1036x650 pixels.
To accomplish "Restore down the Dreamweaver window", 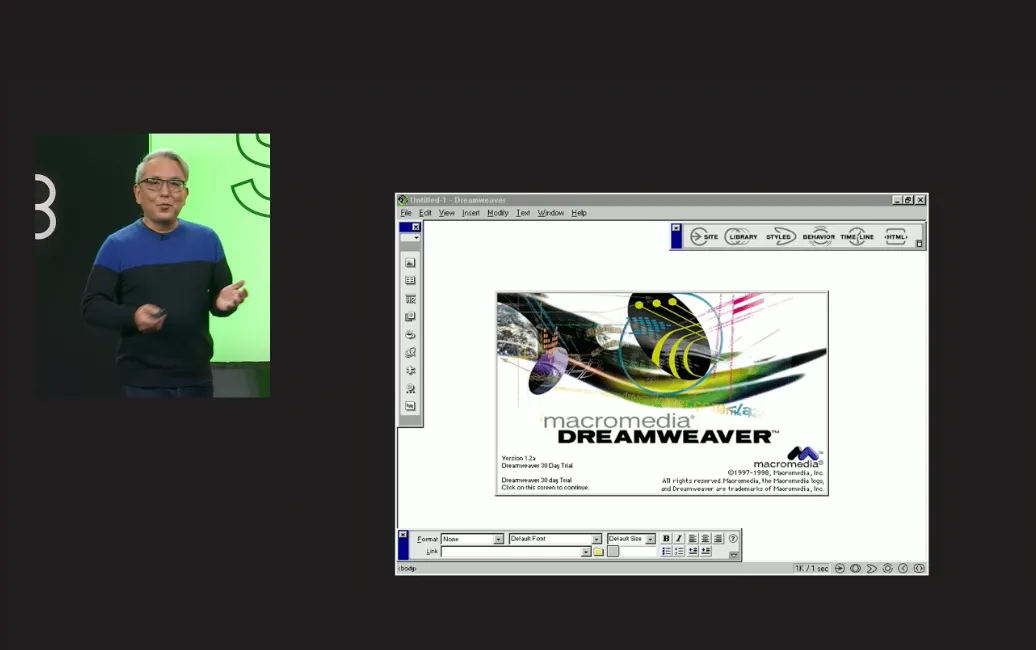I will tap(908, 199).
